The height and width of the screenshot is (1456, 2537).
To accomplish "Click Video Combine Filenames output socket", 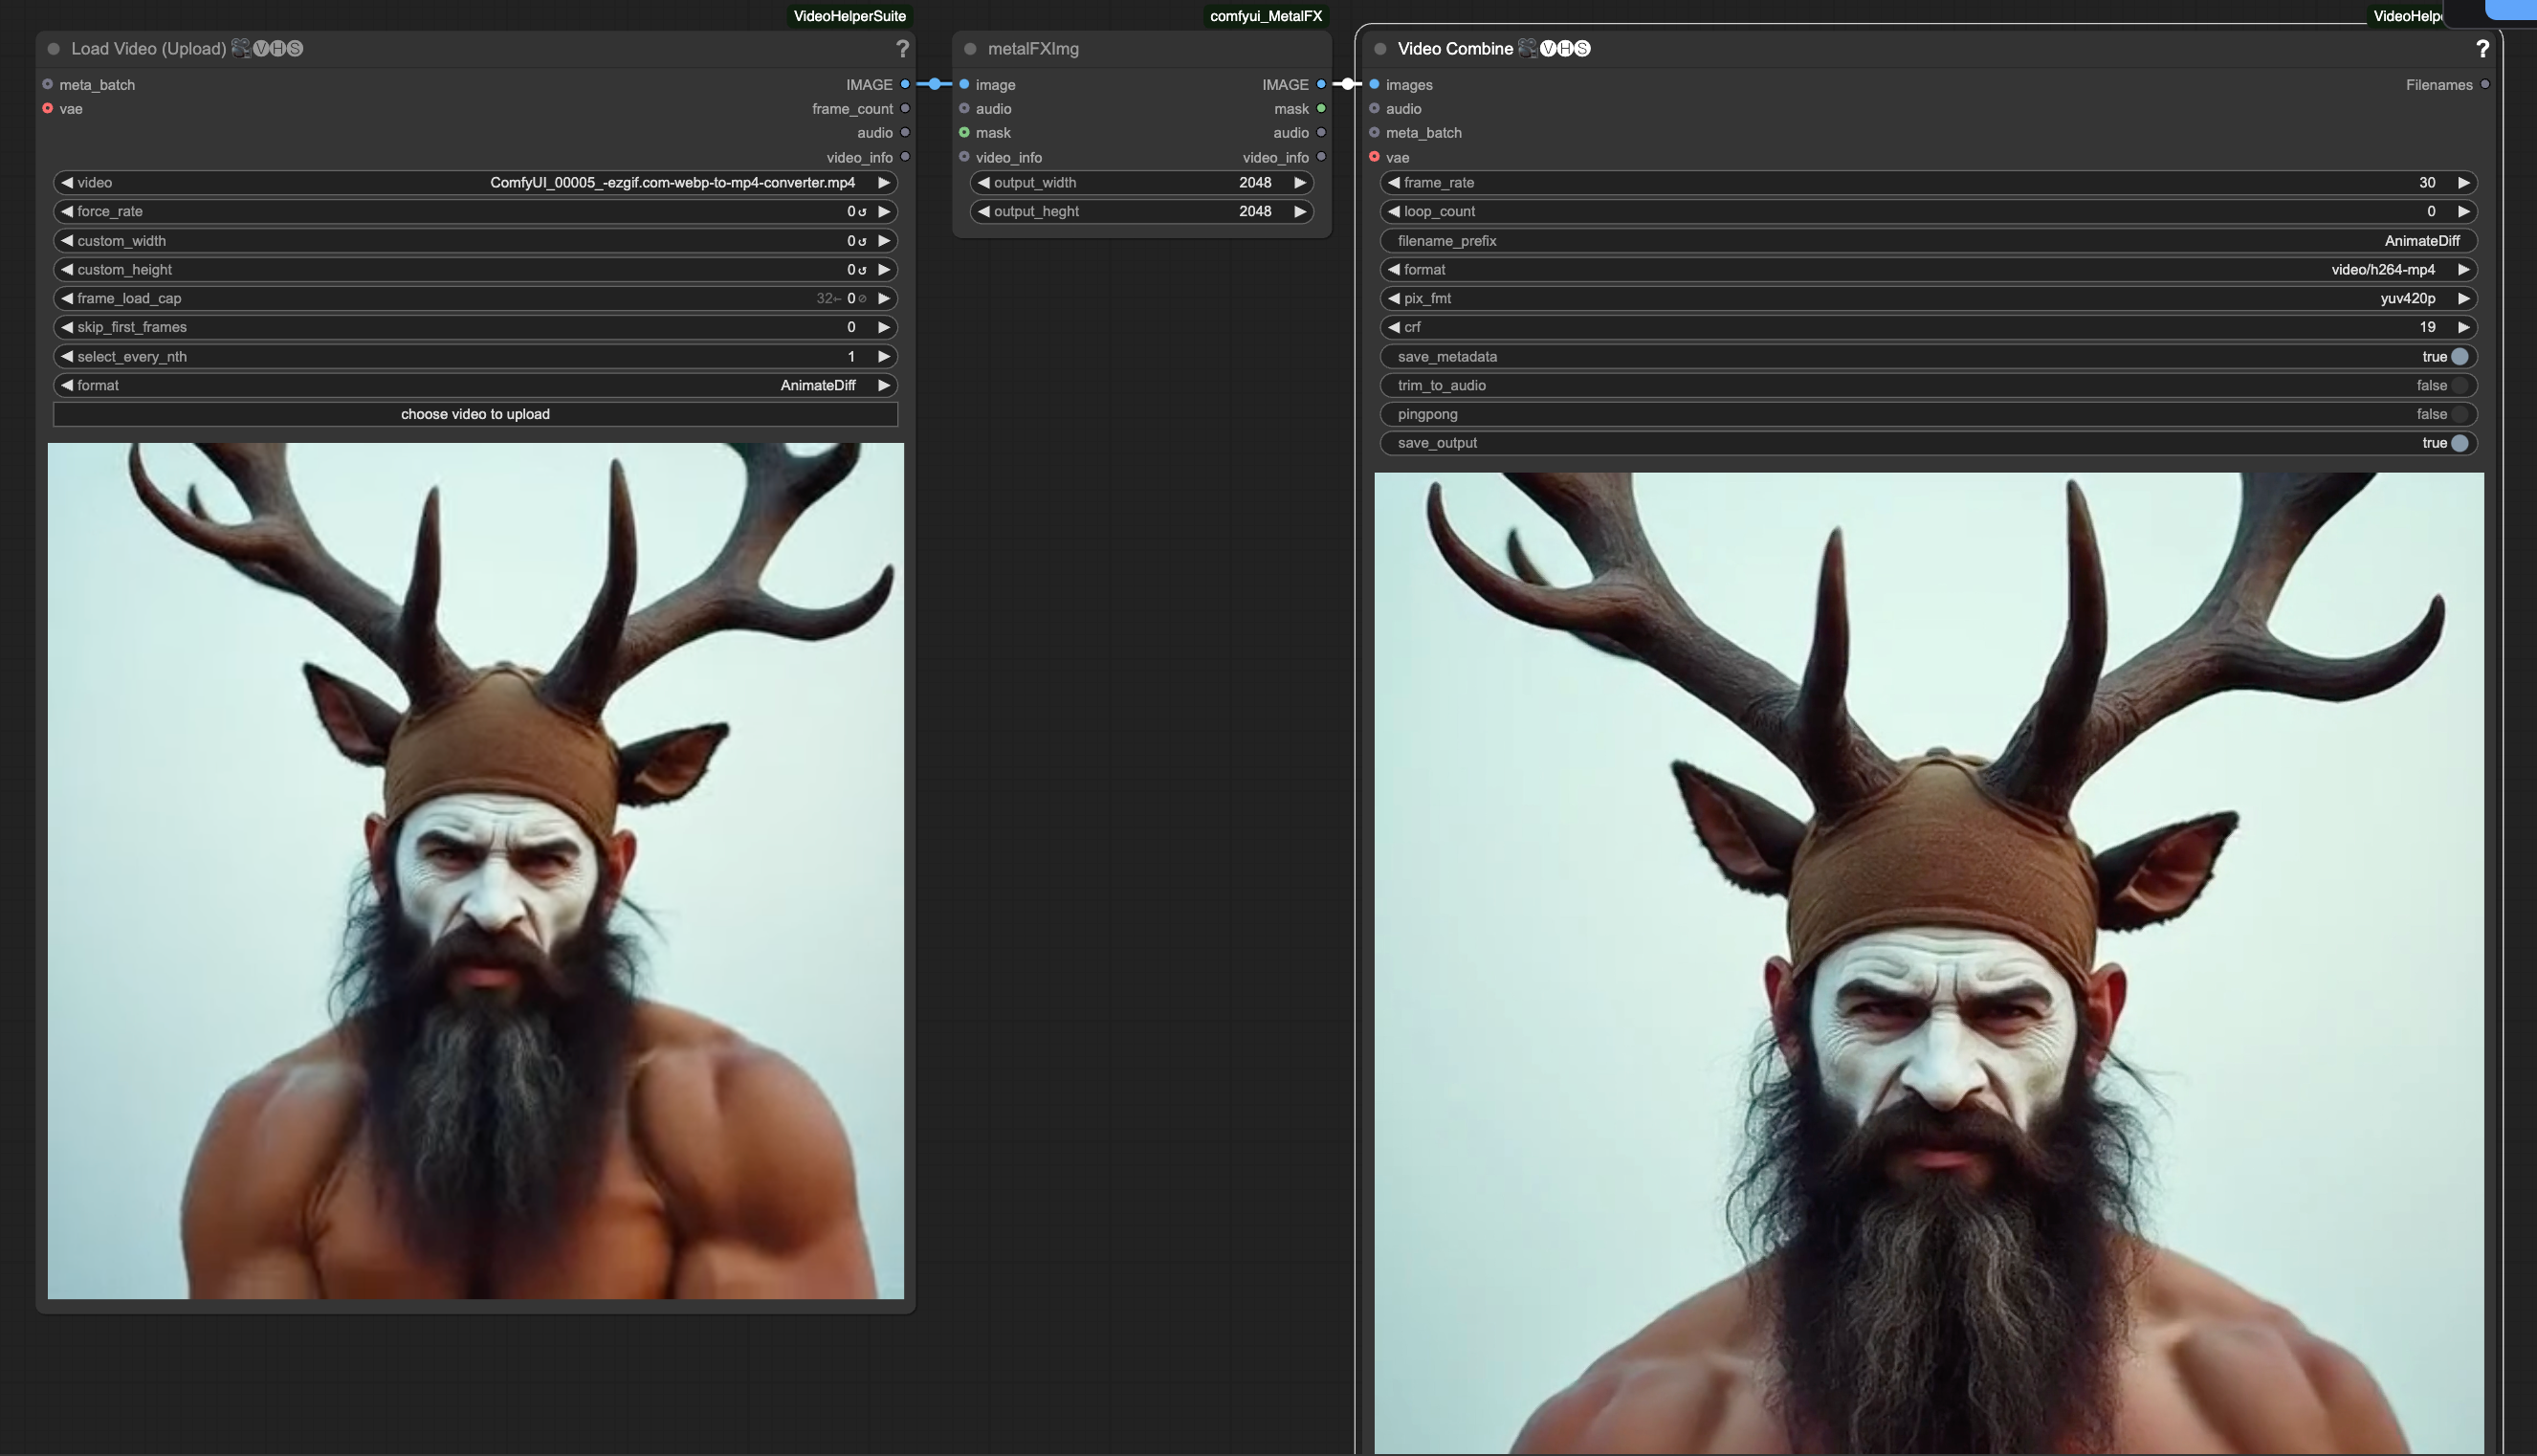I will 2485,84.
